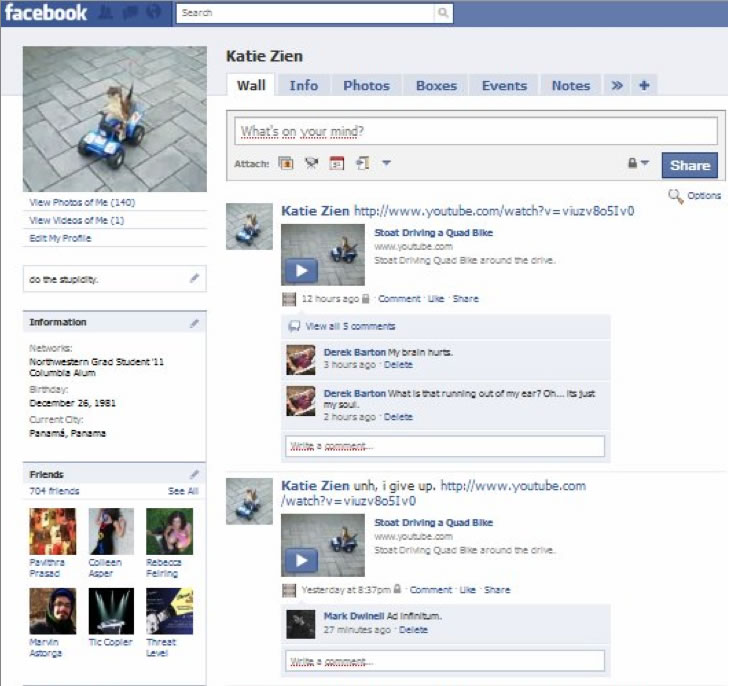The width and height of the screenshot is (730, 686).
Task: Edit the Information box with pencil icon
Action: (195, 323)
